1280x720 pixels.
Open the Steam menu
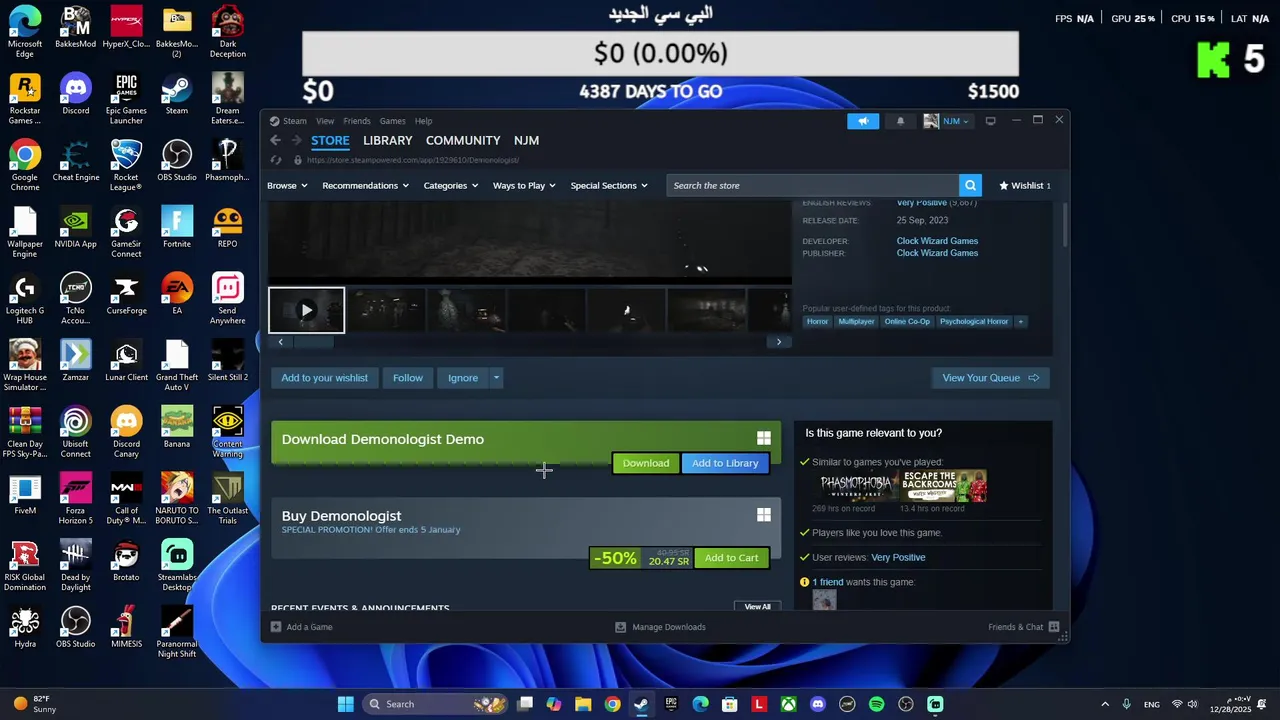tap(294, 121)
